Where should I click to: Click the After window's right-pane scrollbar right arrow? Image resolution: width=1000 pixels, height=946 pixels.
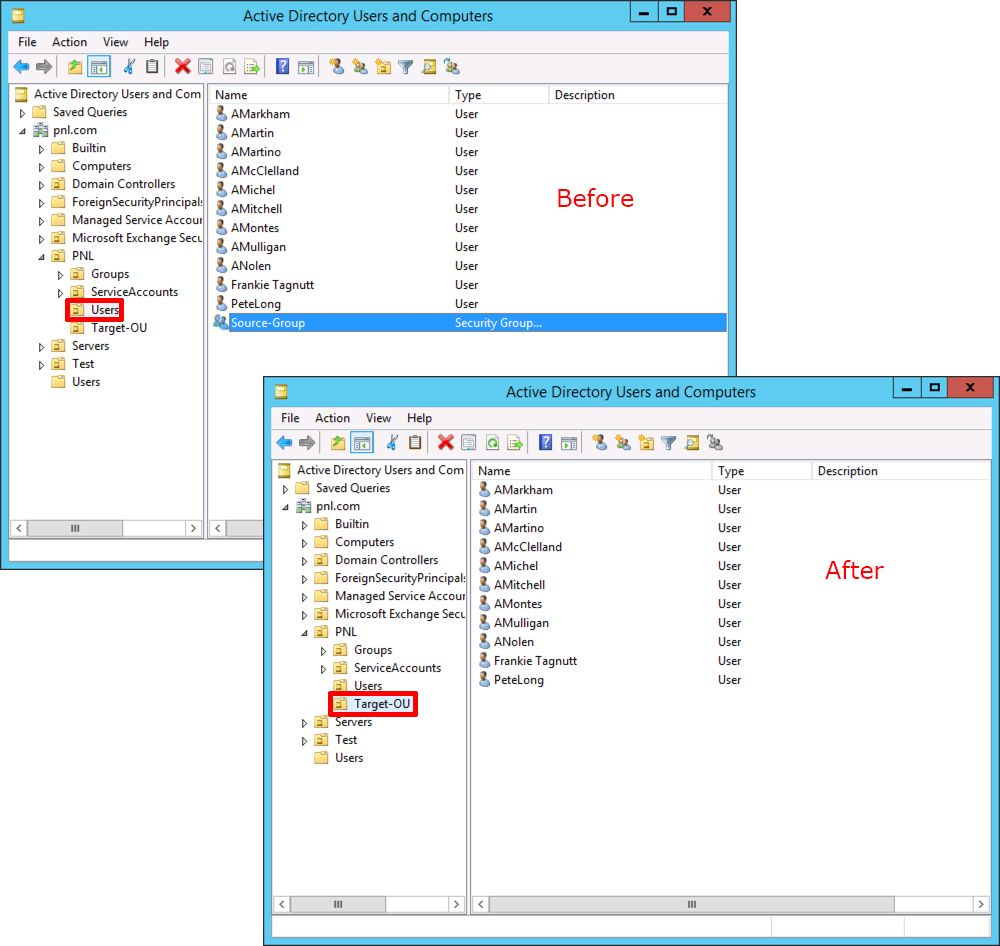tap(981, 904)
